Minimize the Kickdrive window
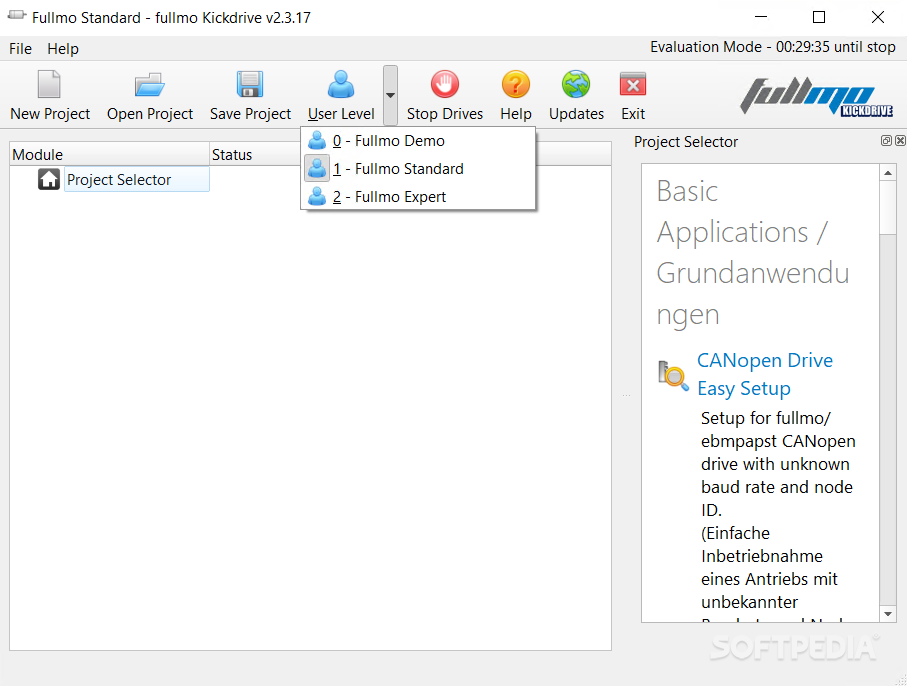The width and height of the screenshot is (907, 686). pyautogui.click(x=761, y=17)
